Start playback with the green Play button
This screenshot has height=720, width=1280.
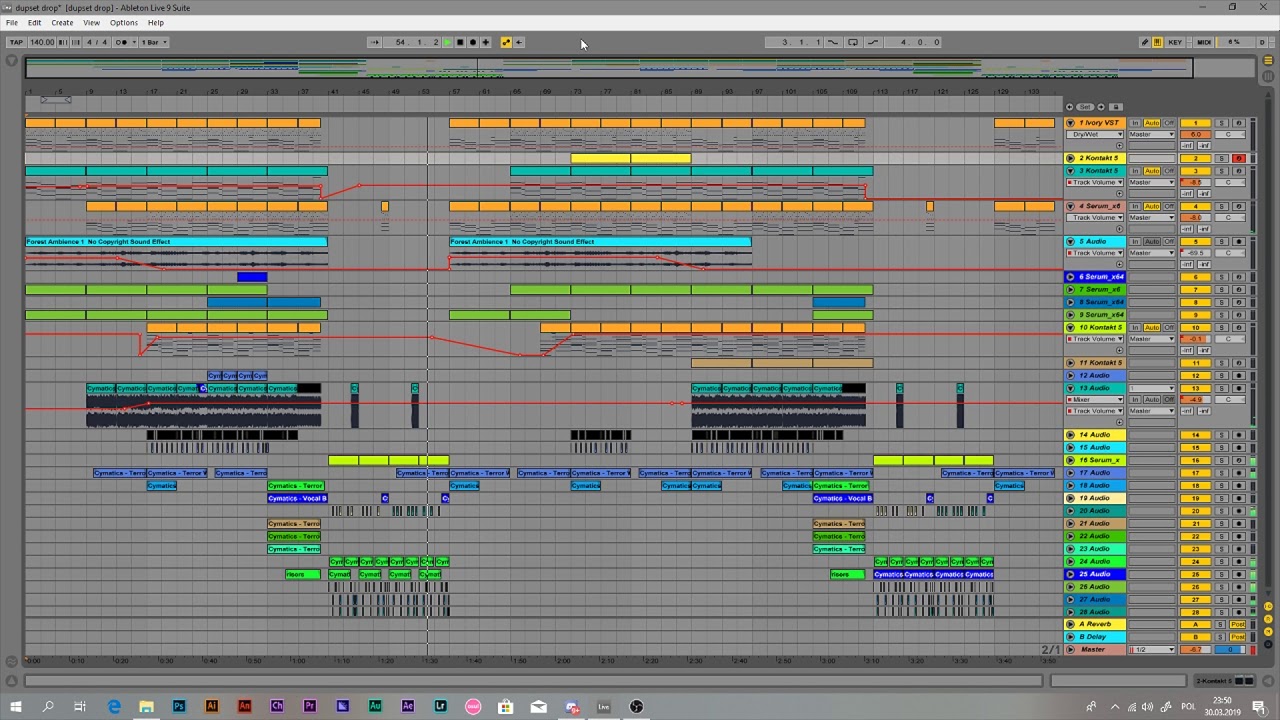447,42
